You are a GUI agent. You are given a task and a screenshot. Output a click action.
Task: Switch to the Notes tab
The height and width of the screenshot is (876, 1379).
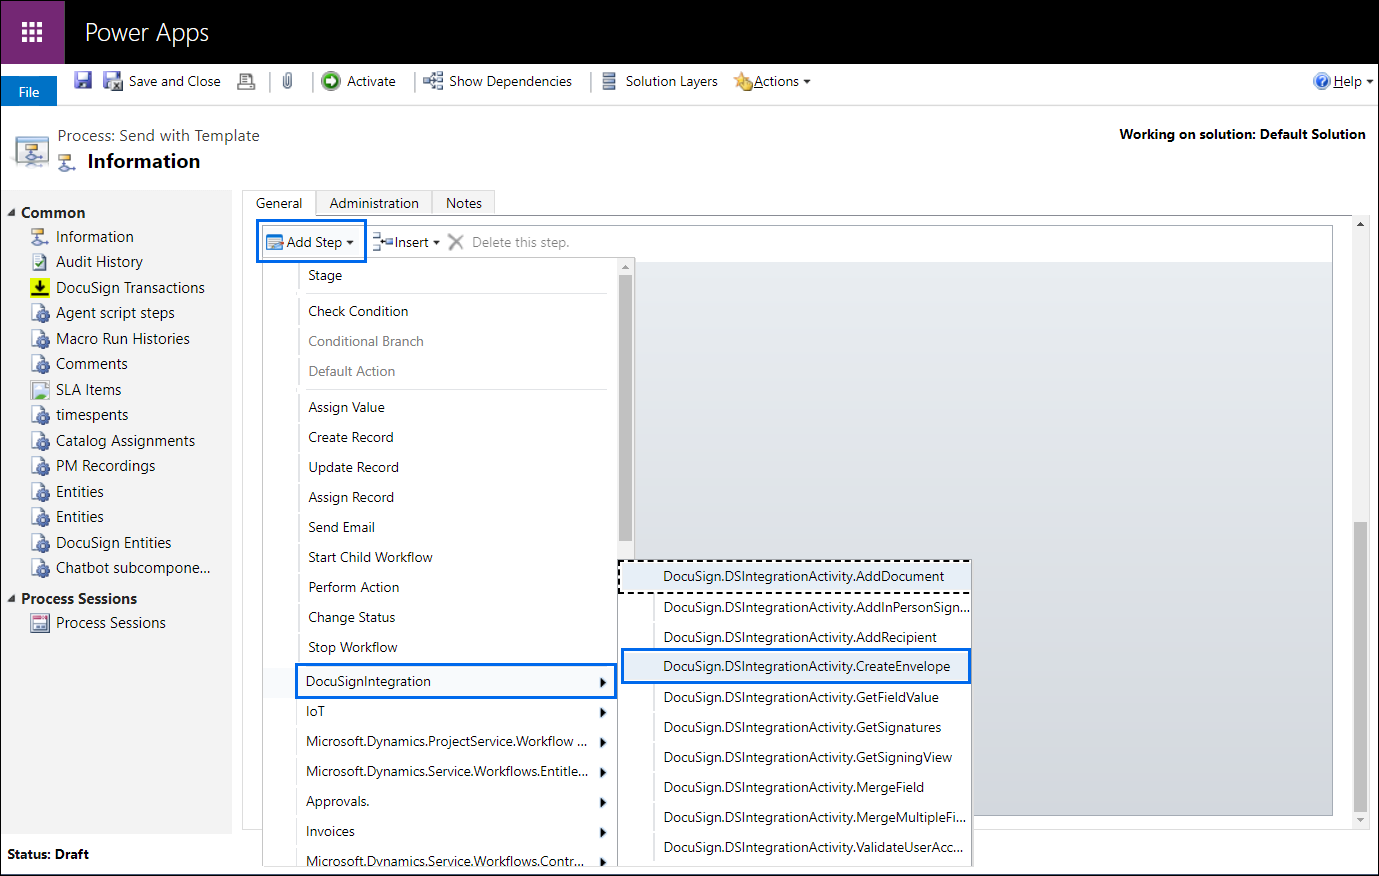464,203
